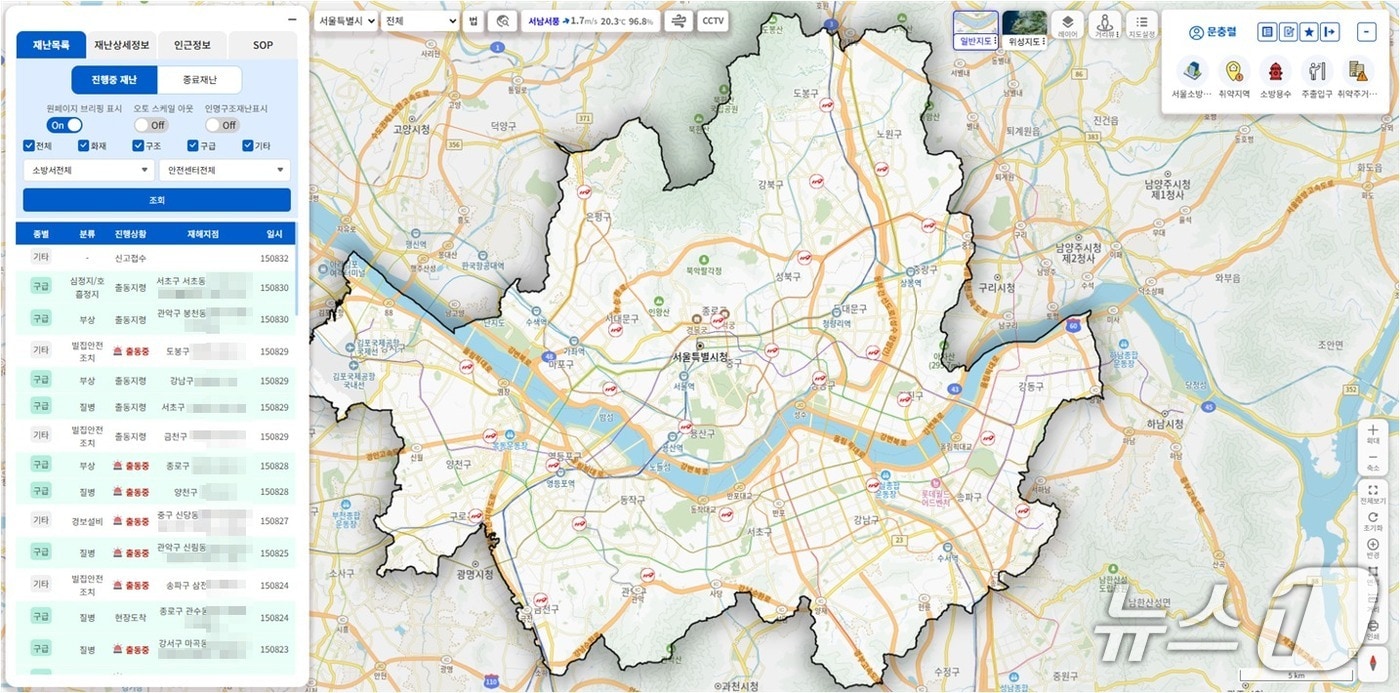The image size is (1400, 693).
Task: Click the map search magnifier icon
Action: pyautogui.click(x=503, y=21)
